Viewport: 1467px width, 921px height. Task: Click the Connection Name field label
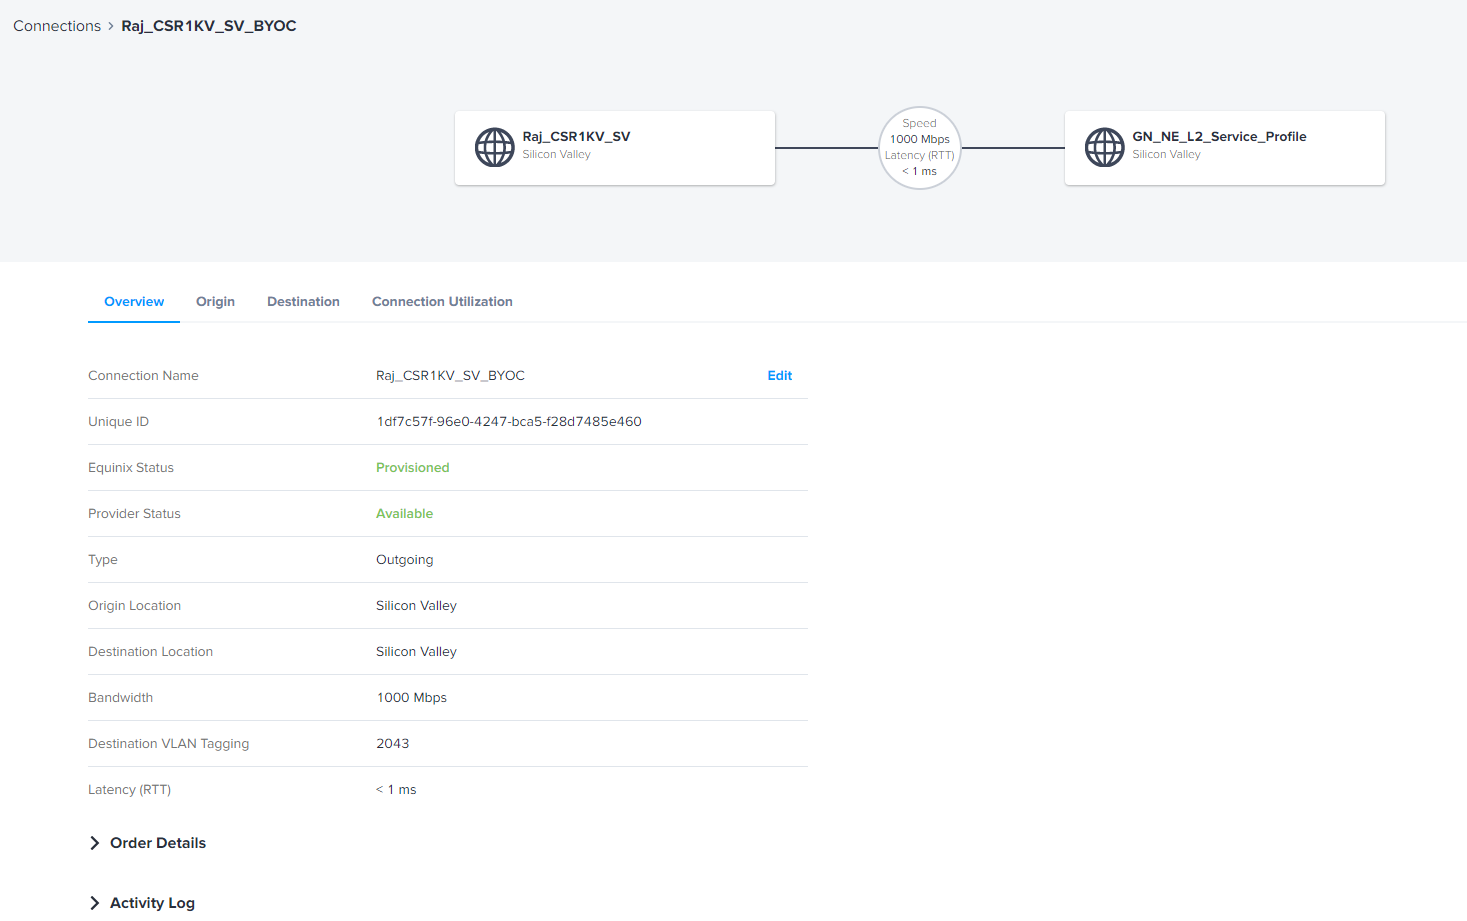point(143,376)
